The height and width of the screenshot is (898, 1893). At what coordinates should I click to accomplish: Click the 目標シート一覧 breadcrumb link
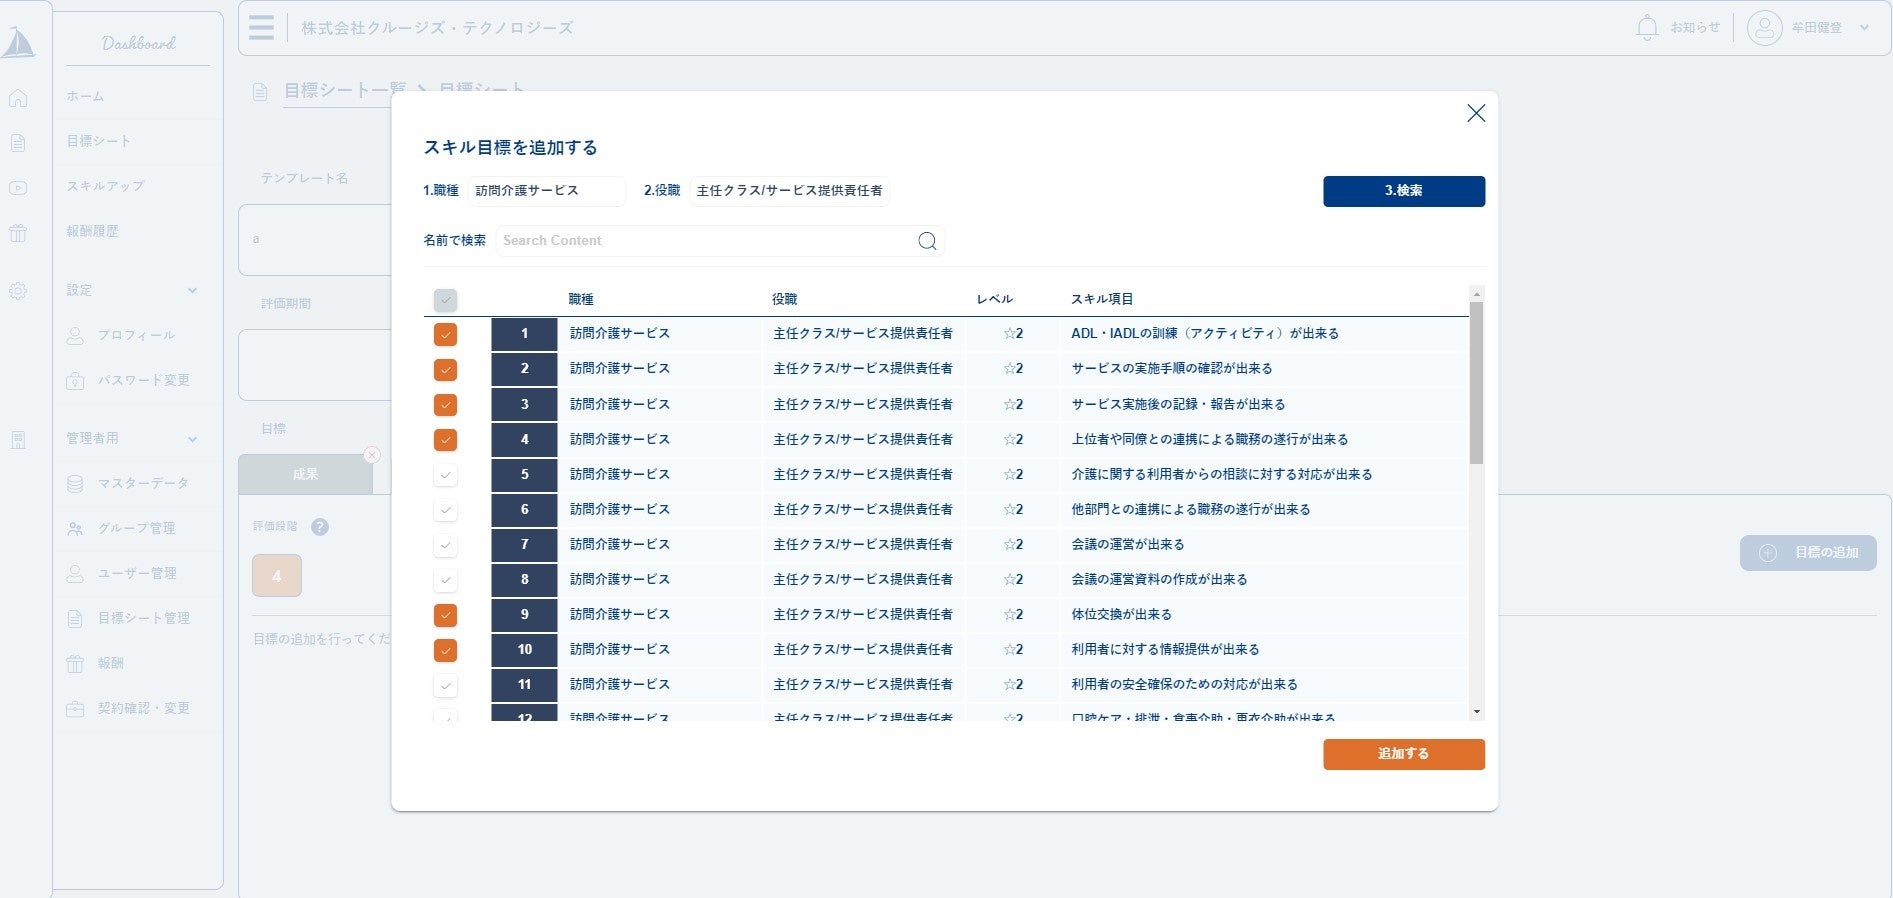[x=345, y=91]
